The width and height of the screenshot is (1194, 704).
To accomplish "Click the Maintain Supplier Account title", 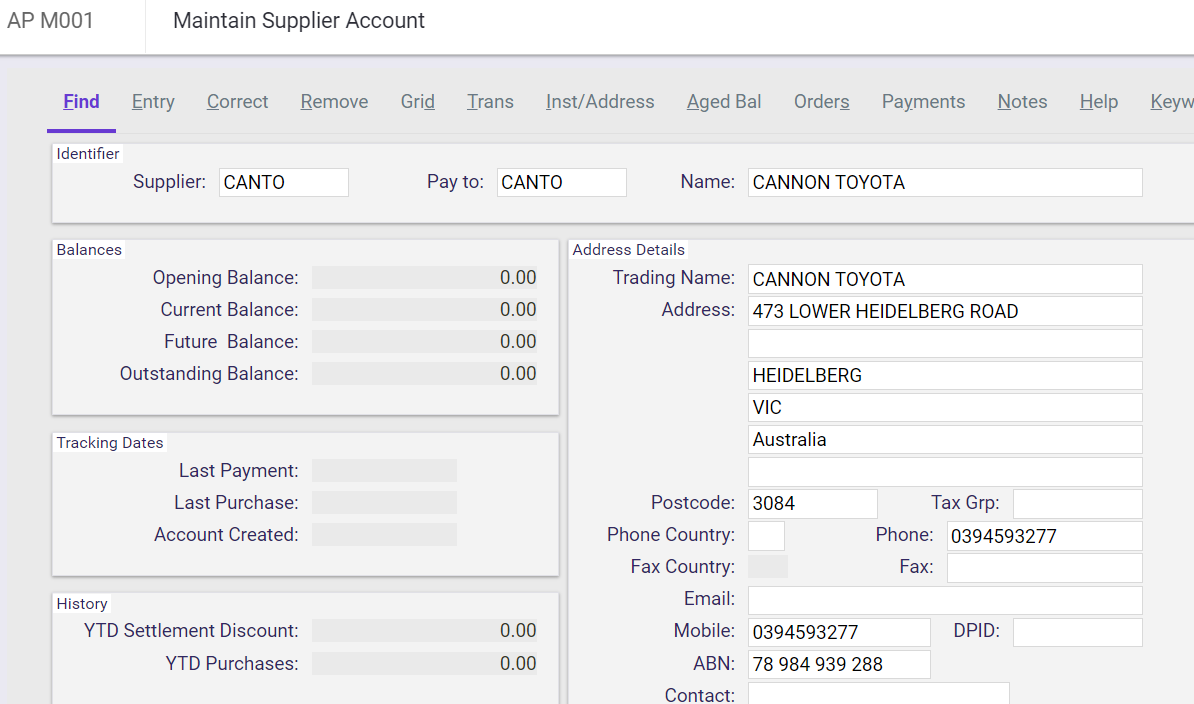I will 298,21.
